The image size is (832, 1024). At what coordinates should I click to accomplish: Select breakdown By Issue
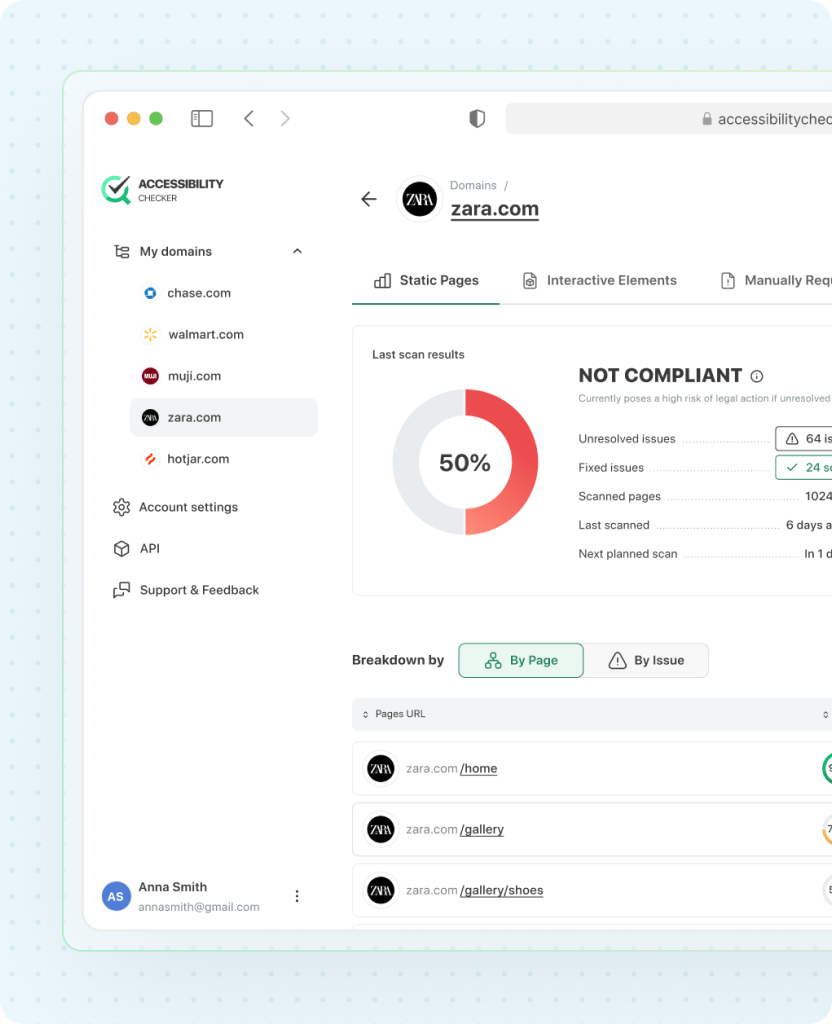pos(646,660)
